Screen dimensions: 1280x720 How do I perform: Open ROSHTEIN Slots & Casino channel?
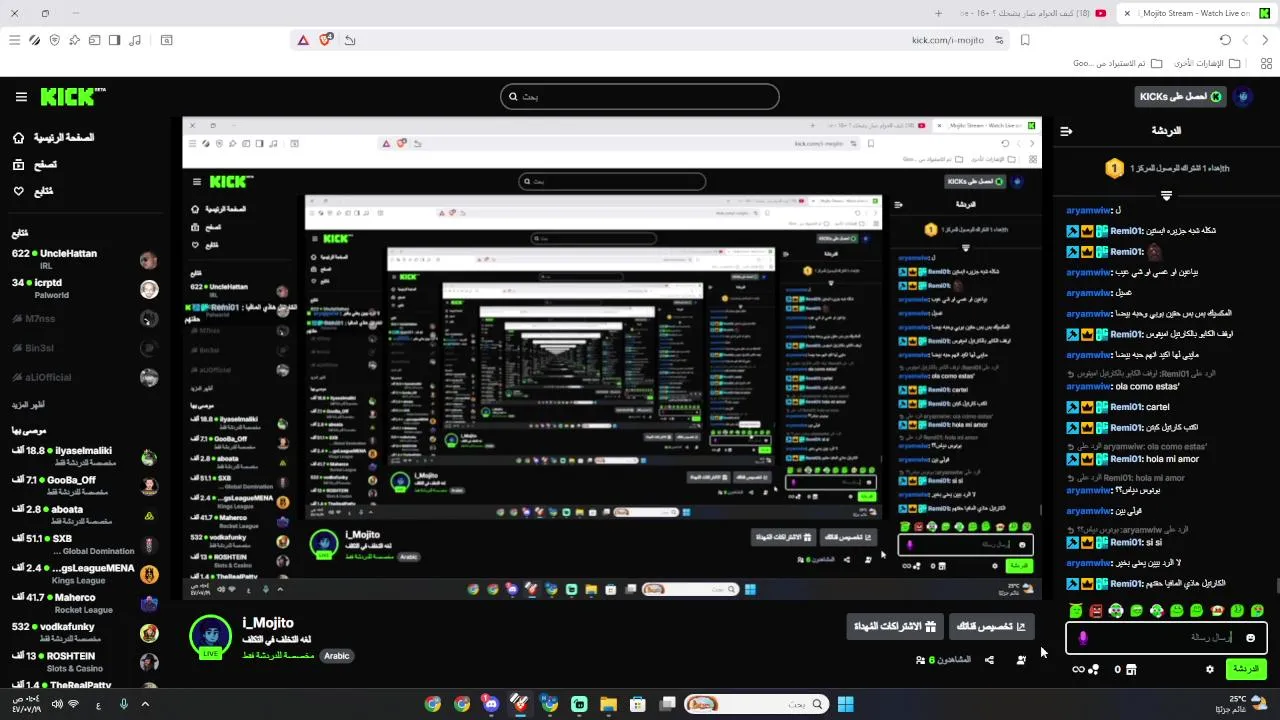[85, 661]
